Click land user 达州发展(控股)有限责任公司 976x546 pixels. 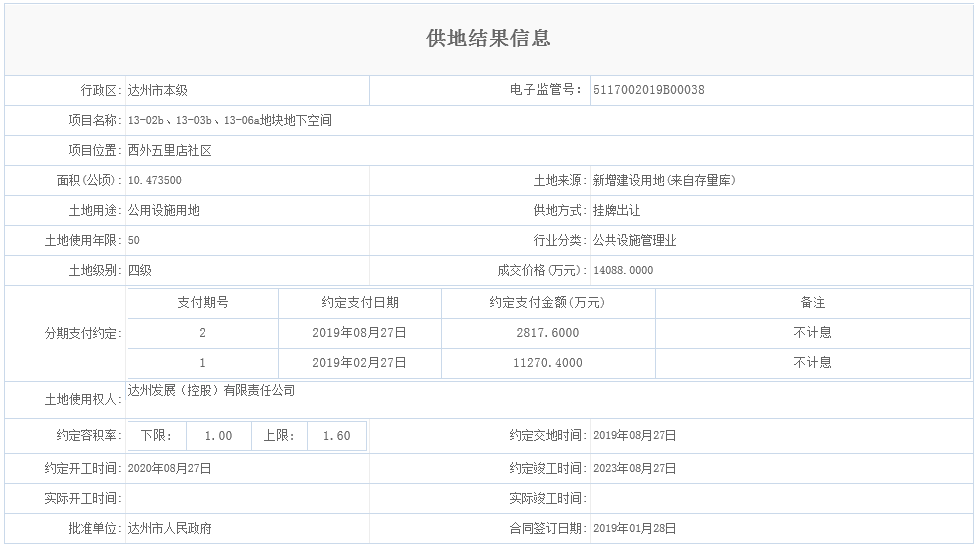pos(212,390)
